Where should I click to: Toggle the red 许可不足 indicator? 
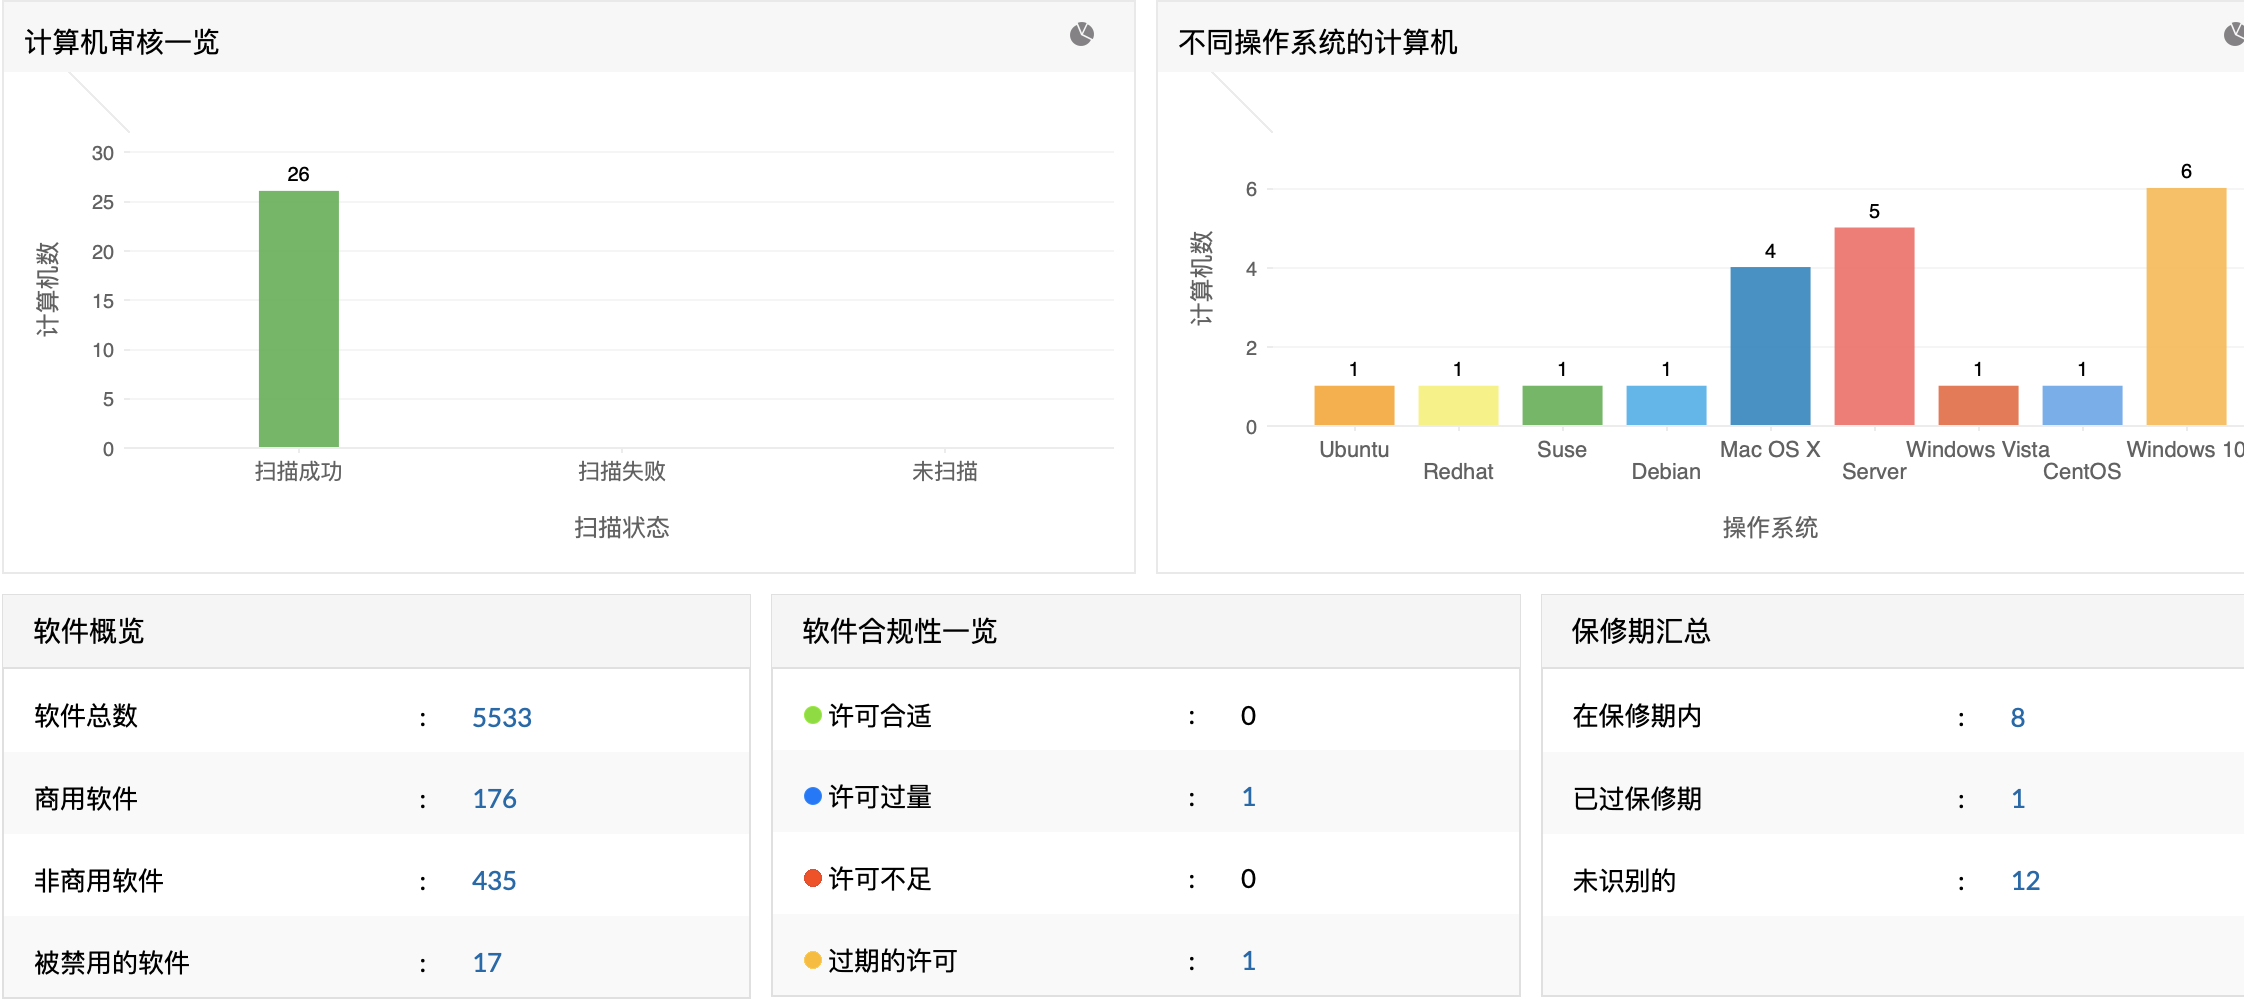pyautogui.click(x=810, y=878)
